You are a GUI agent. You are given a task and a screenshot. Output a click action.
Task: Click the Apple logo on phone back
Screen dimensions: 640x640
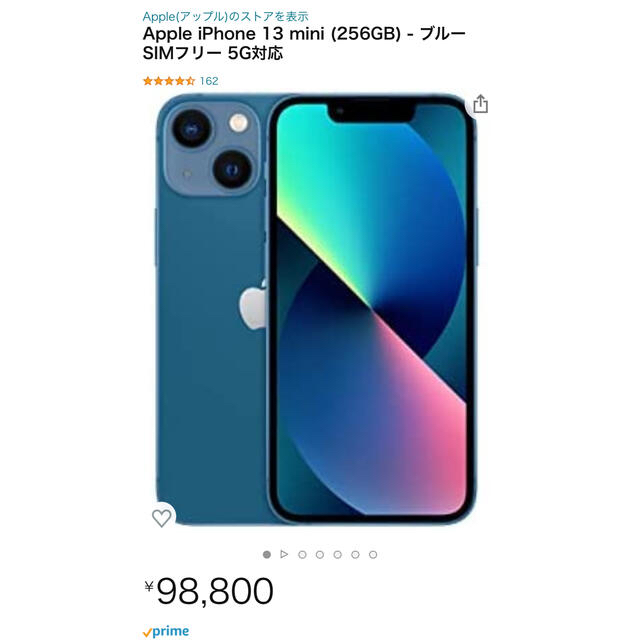pos(253,304)
